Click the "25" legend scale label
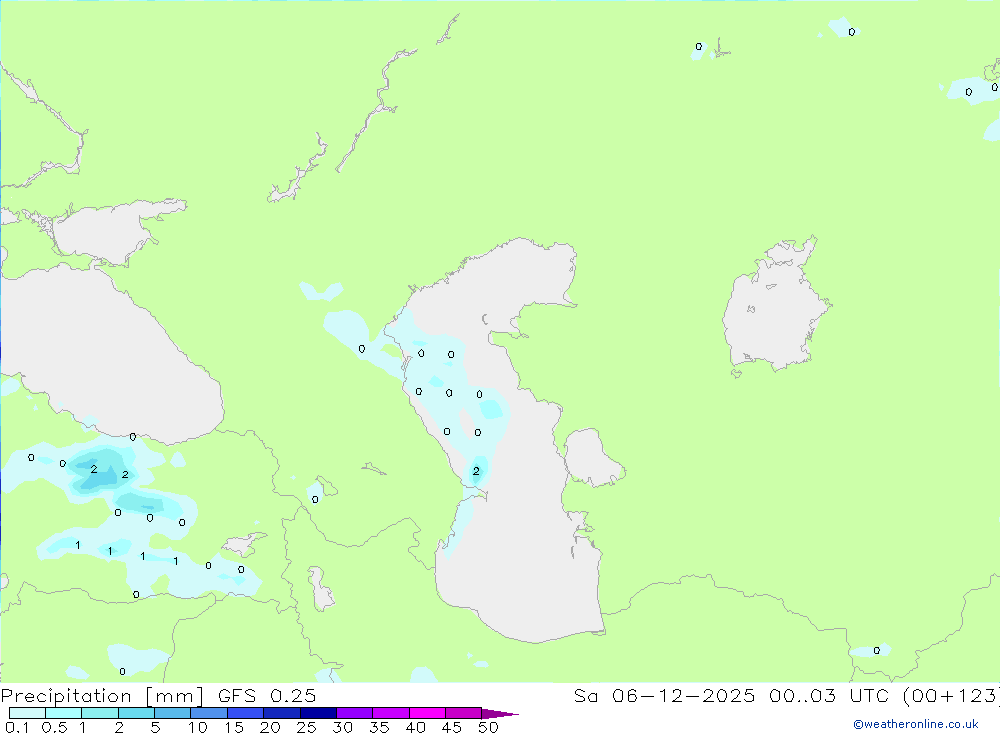Viewport: 1000px width, 733px height. click(x=306, y=727)
